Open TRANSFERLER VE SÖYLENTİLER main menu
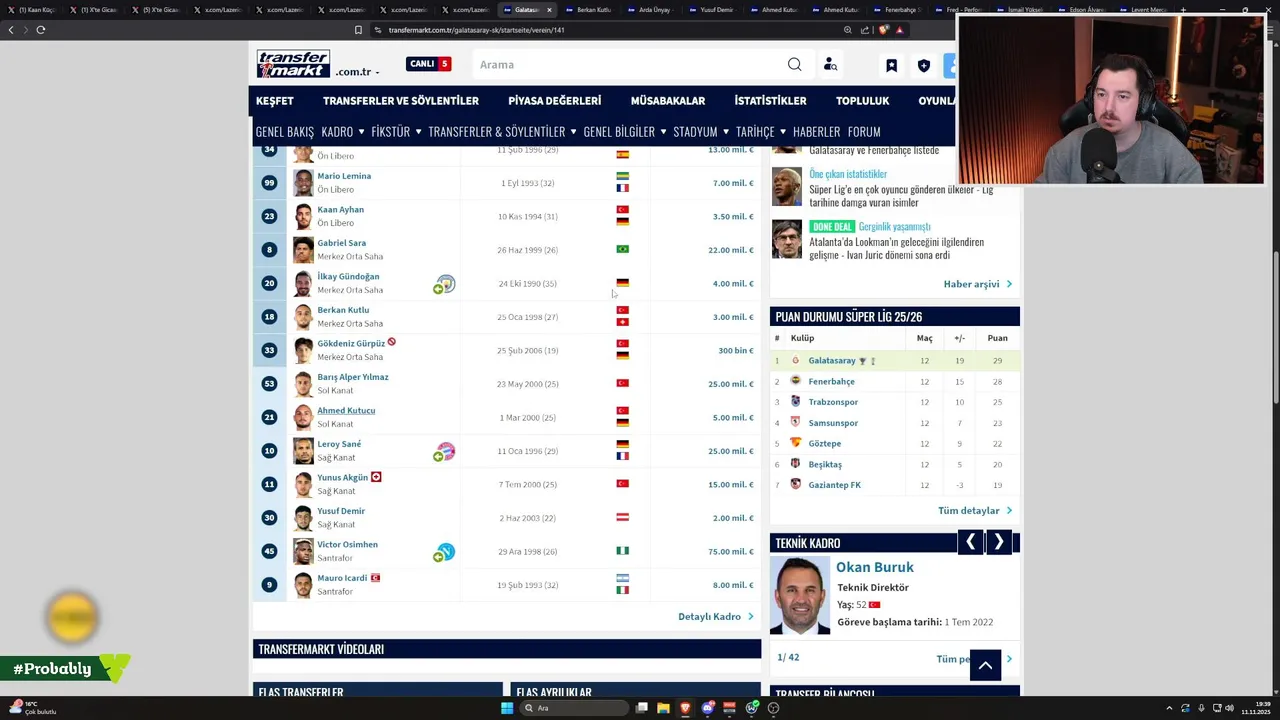The image size is (1280, 720). pyautogui.click(x=401, y=101)
